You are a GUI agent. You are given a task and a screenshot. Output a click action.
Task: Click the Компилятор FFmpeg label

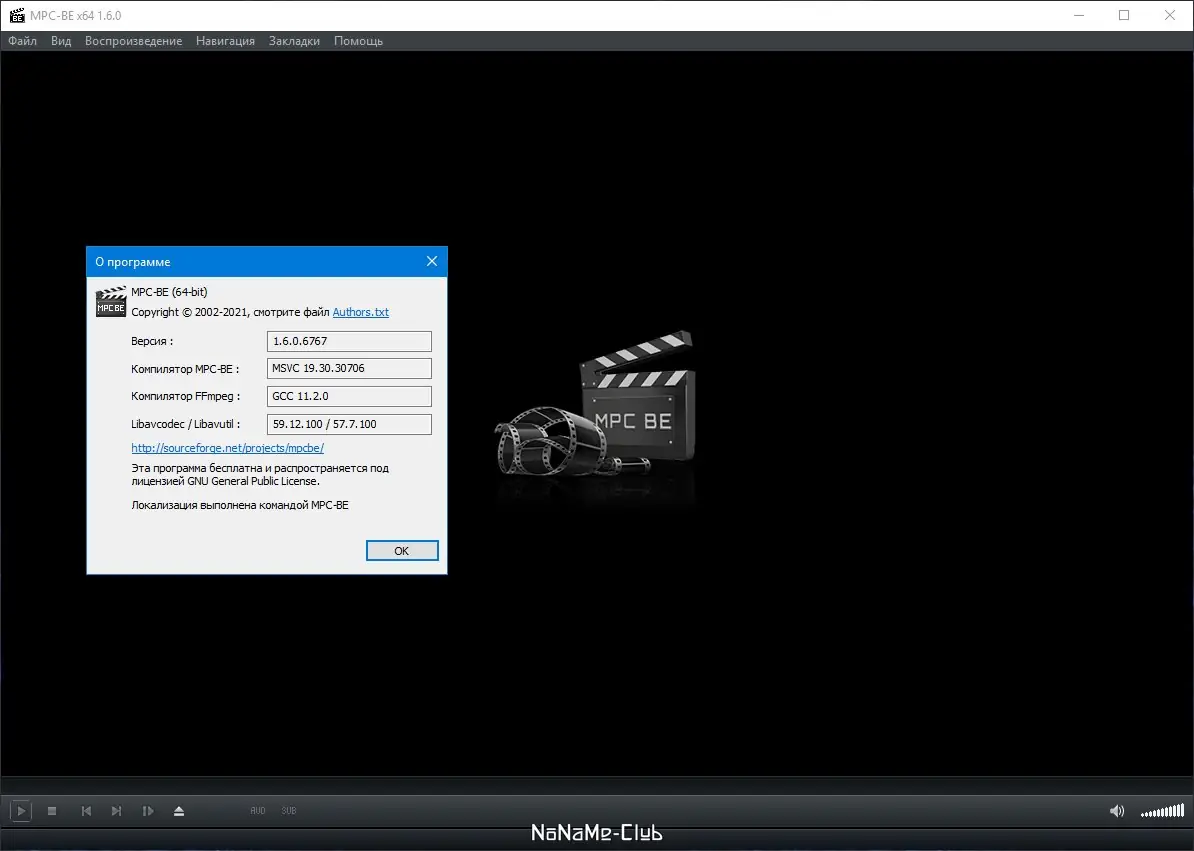pyautogui.click(x=186, y=397)
